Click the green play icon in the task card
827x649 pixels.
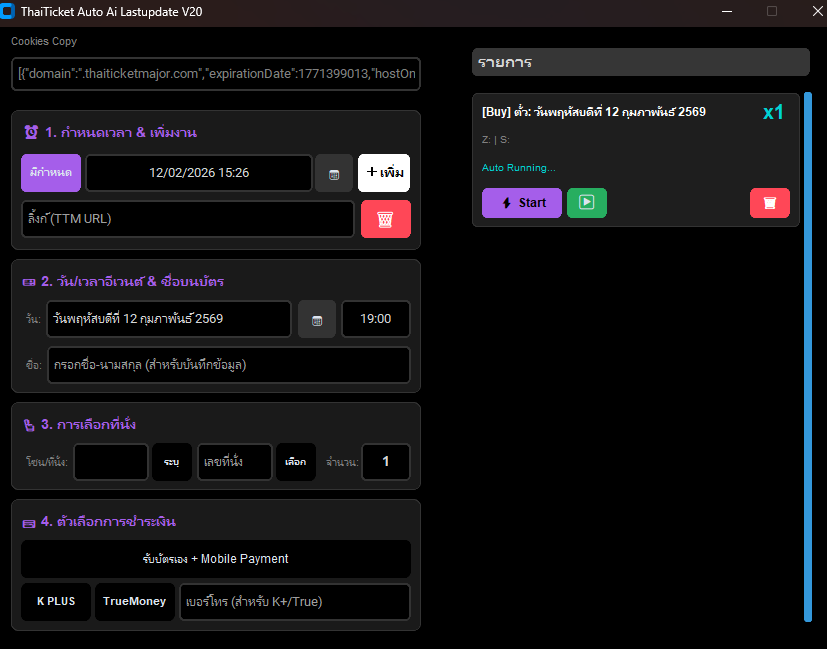pyautogui.click(x=587, y=202)
